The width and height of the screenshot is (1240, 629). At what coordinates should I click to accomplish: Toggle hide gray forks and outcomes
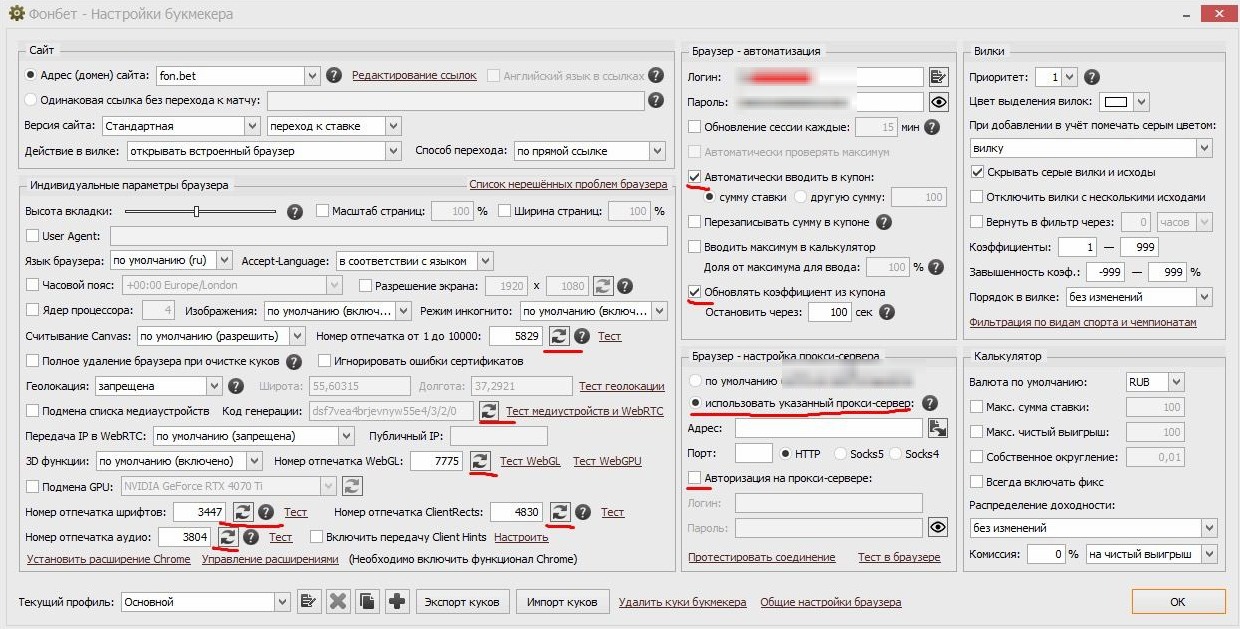point(977,172)
